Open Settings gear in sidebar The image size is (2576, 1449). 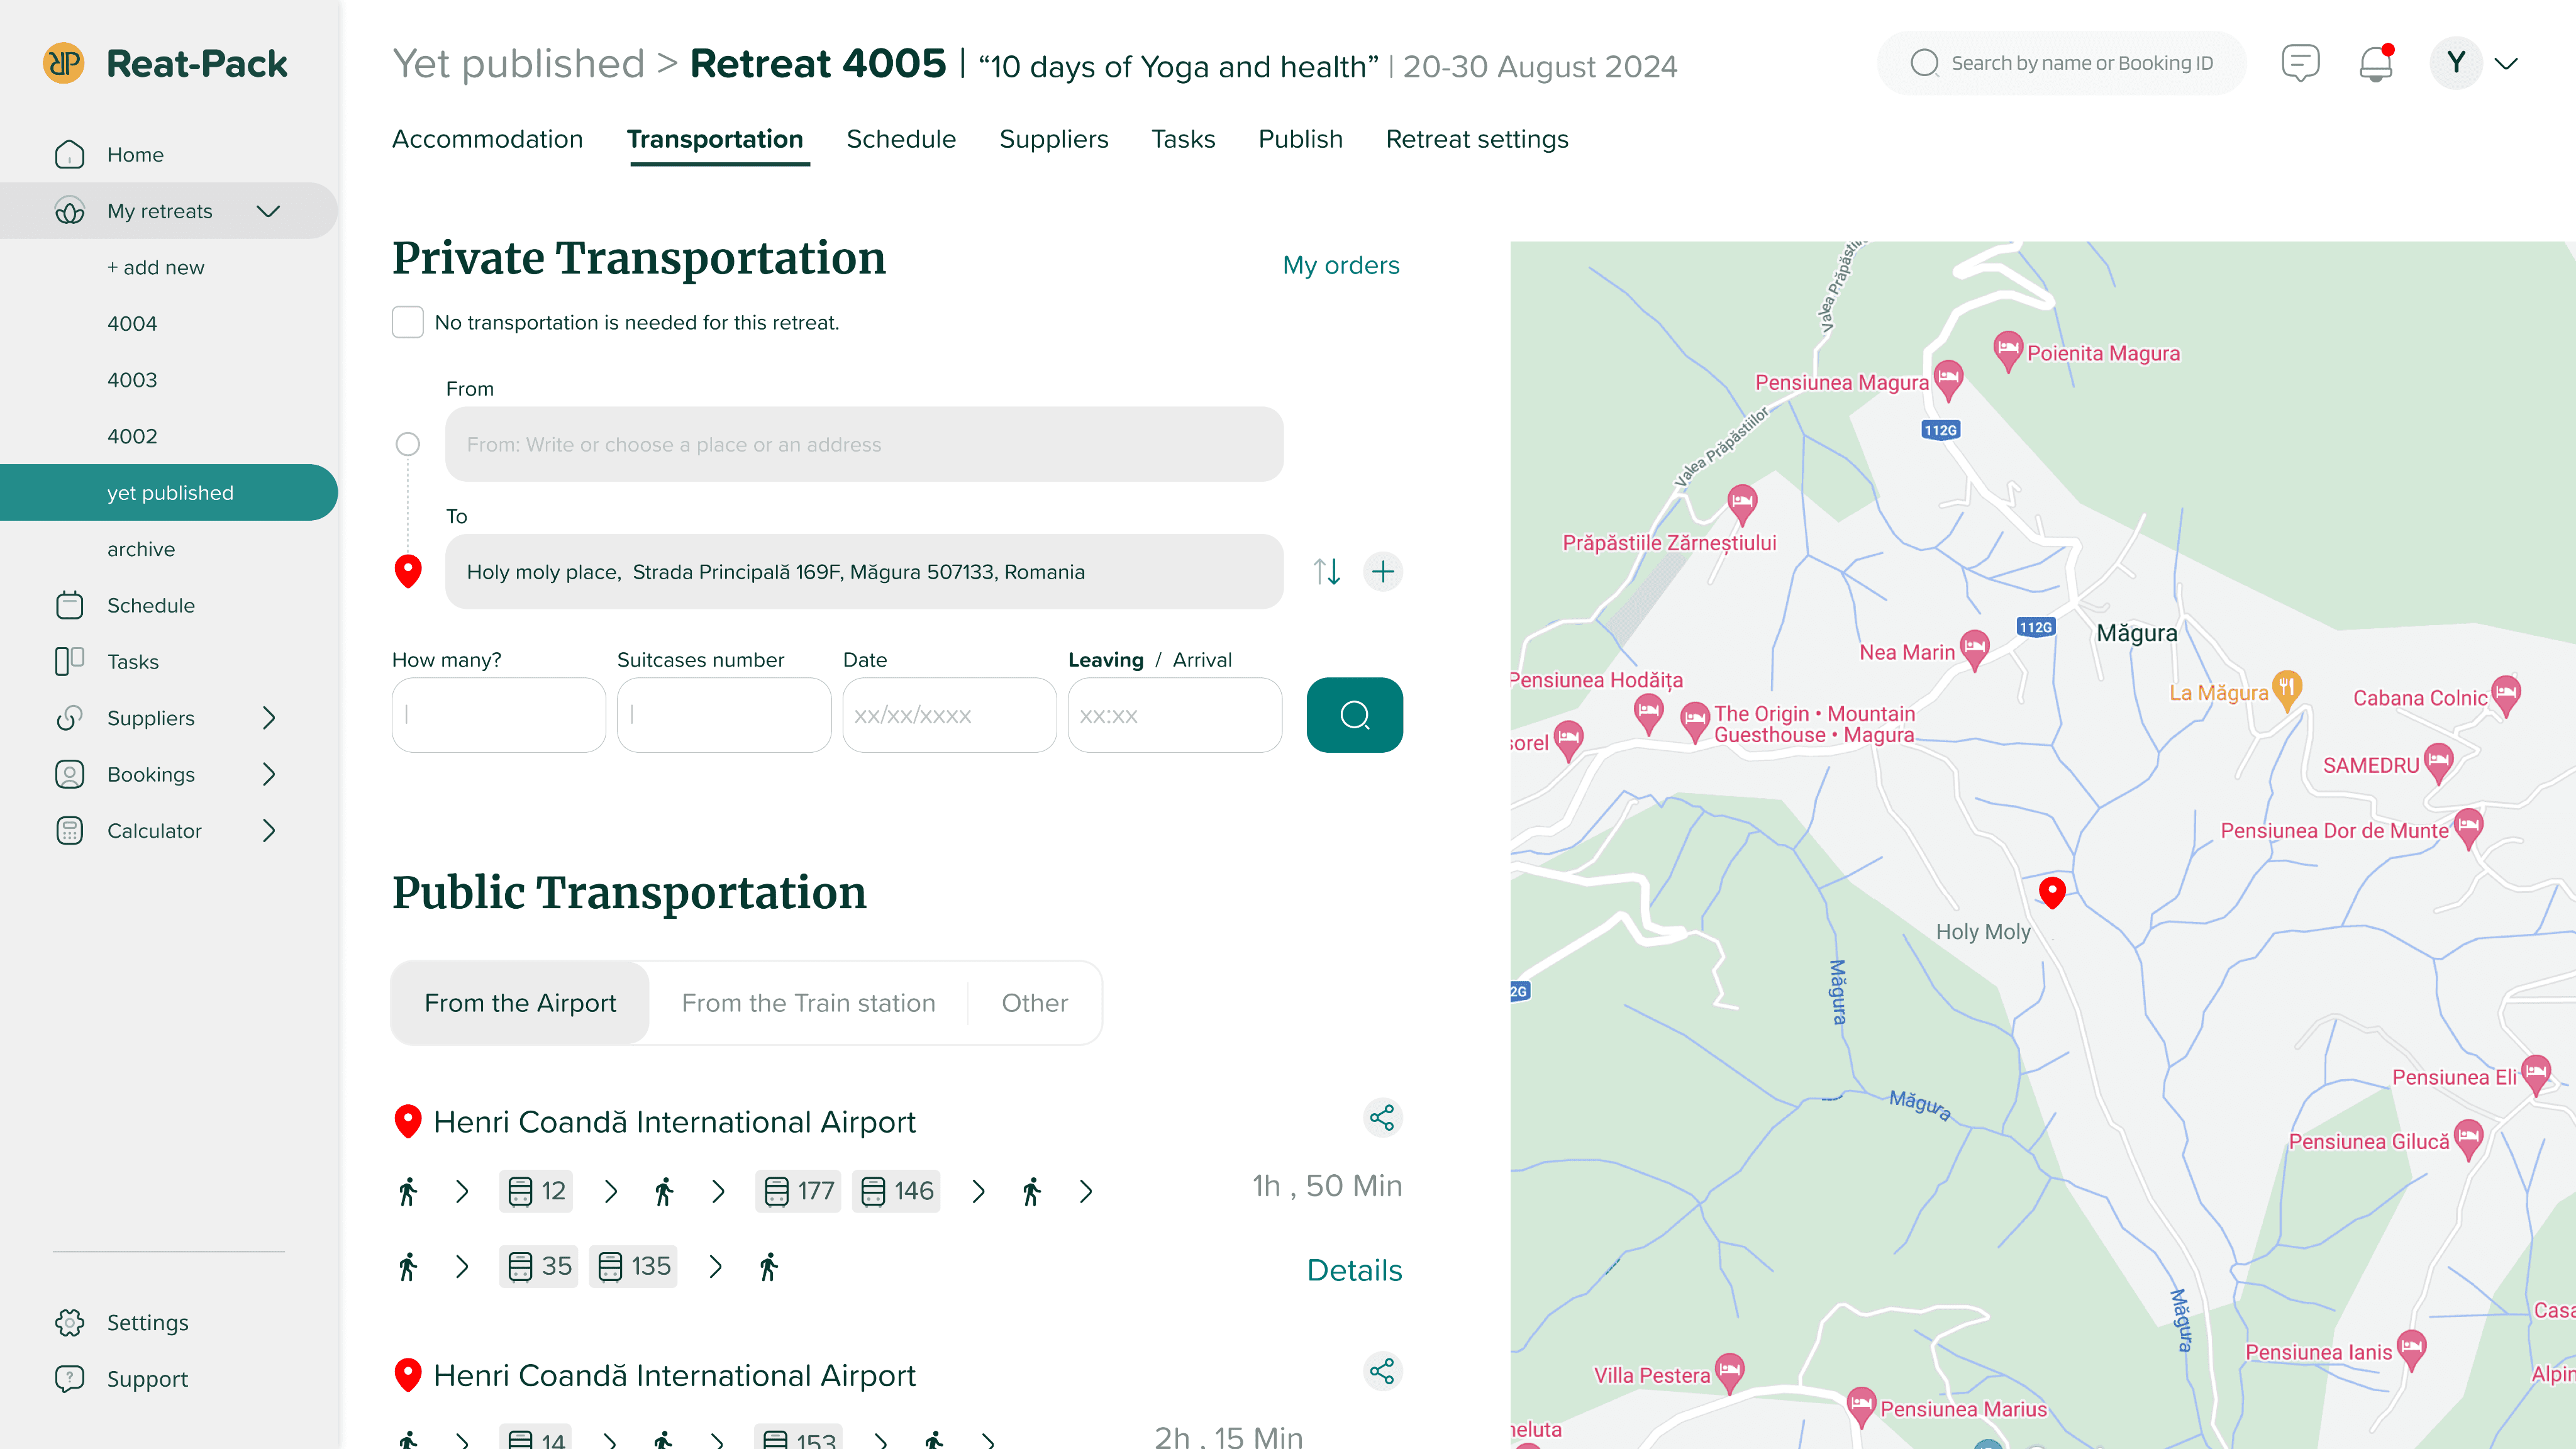click(70, 1322)
